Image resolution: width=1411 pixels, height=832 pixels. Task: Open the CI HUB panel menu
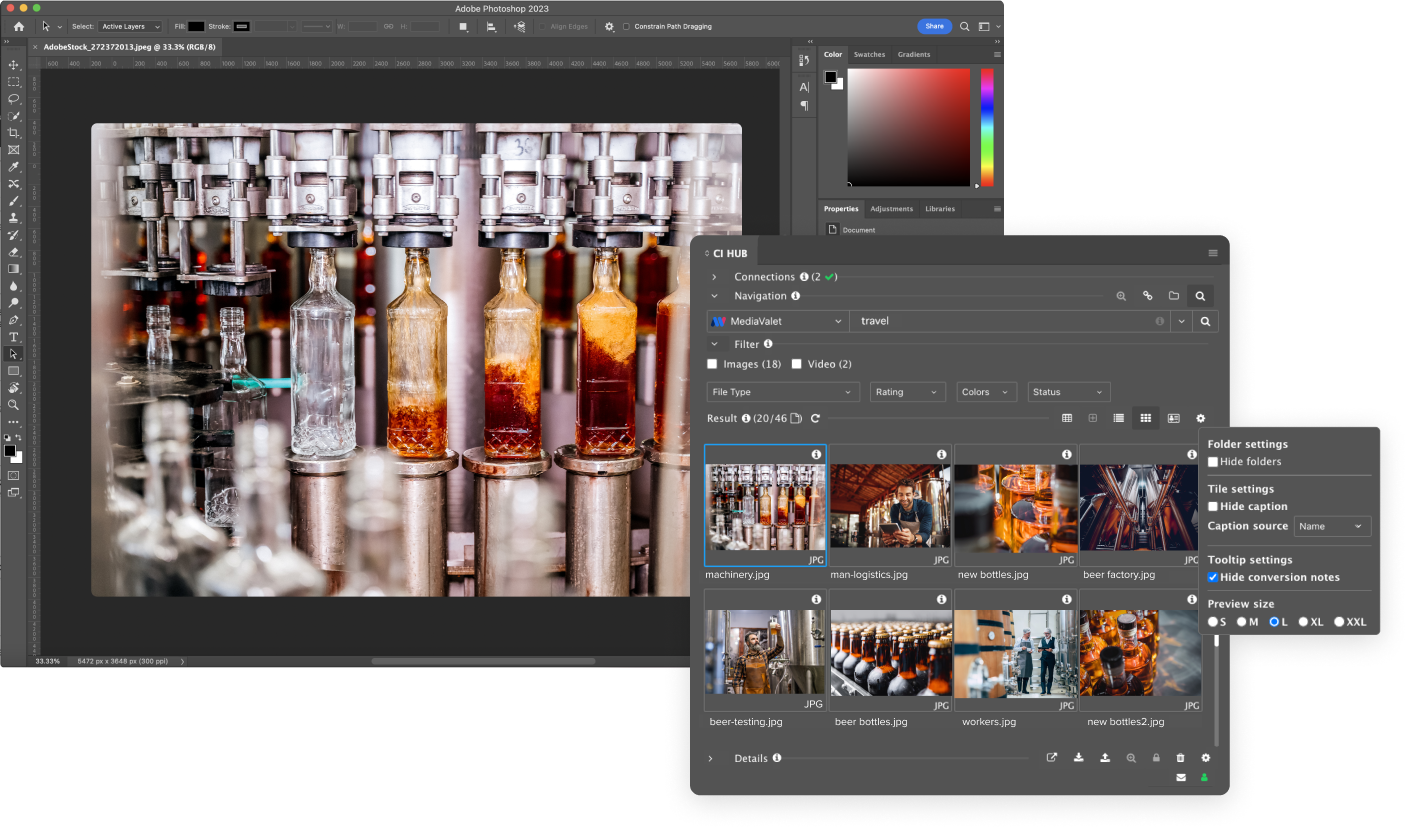click(x=1213, y=254)
